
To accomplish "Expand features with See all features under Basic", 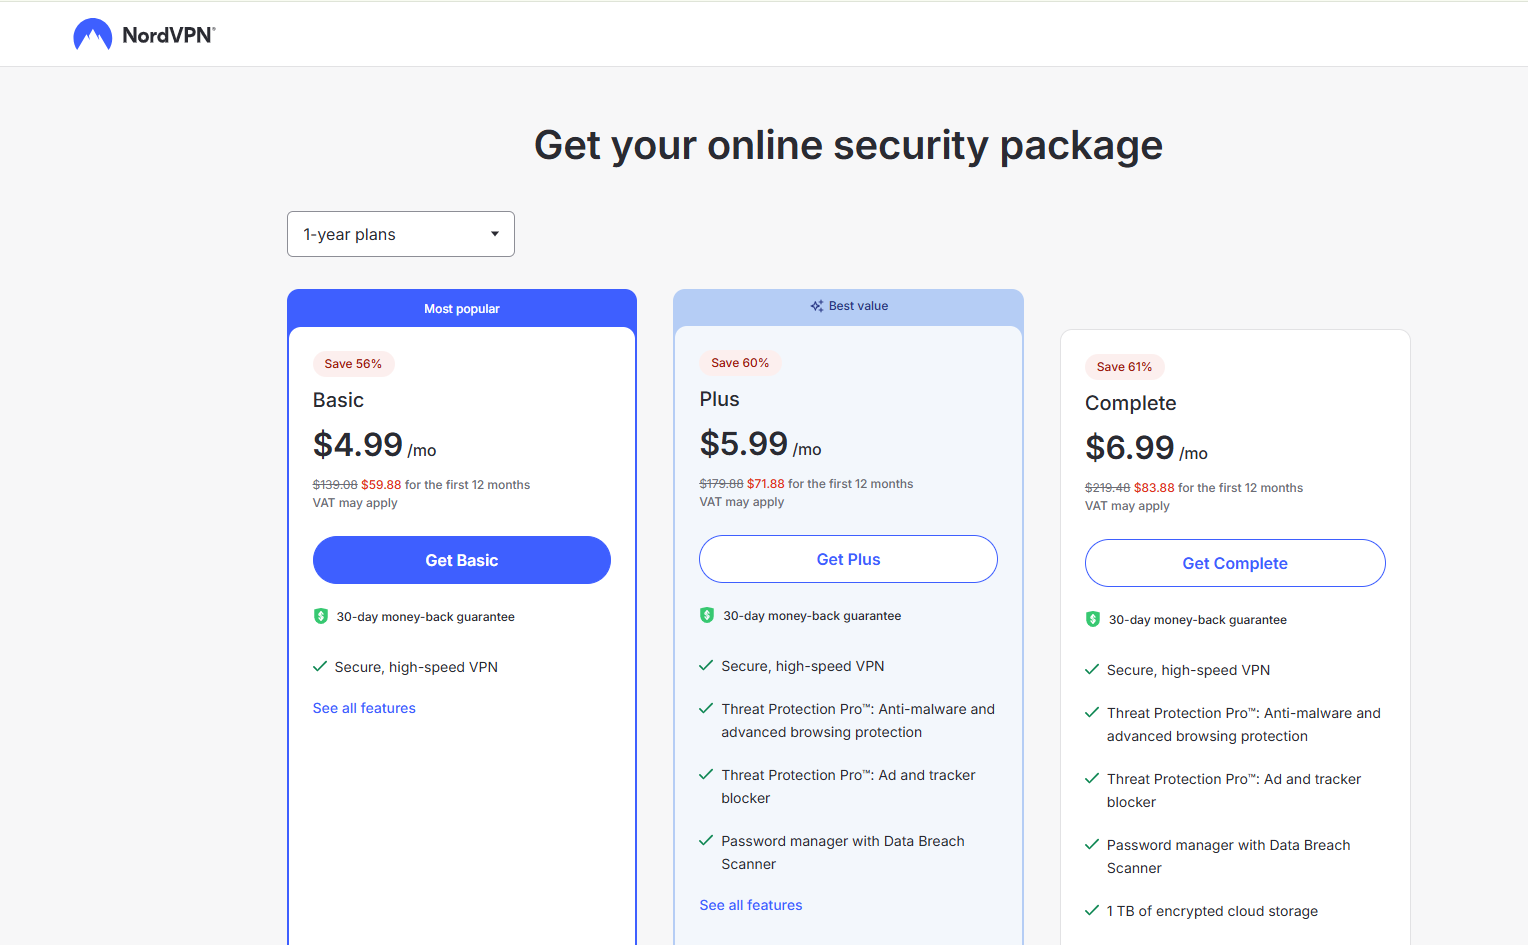I will click(364, 707).
